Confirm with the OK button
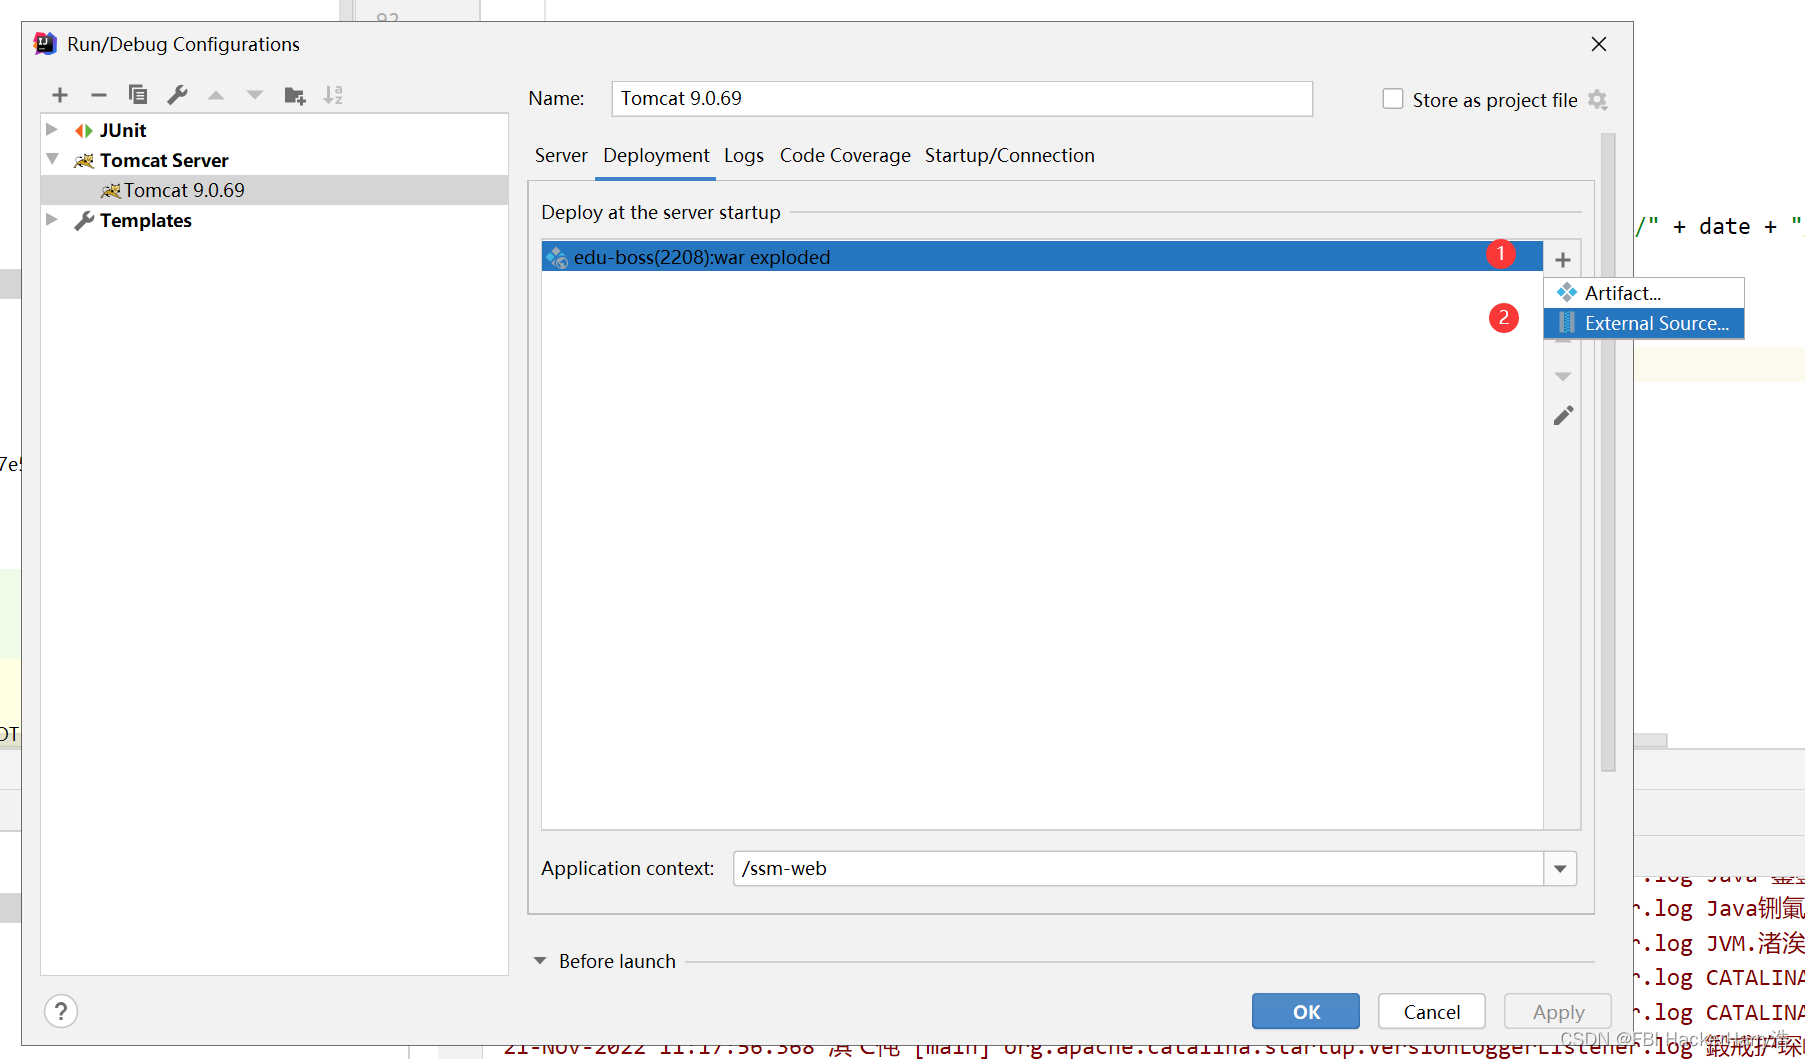1805x1059 pixels. pos(1306,1011)
